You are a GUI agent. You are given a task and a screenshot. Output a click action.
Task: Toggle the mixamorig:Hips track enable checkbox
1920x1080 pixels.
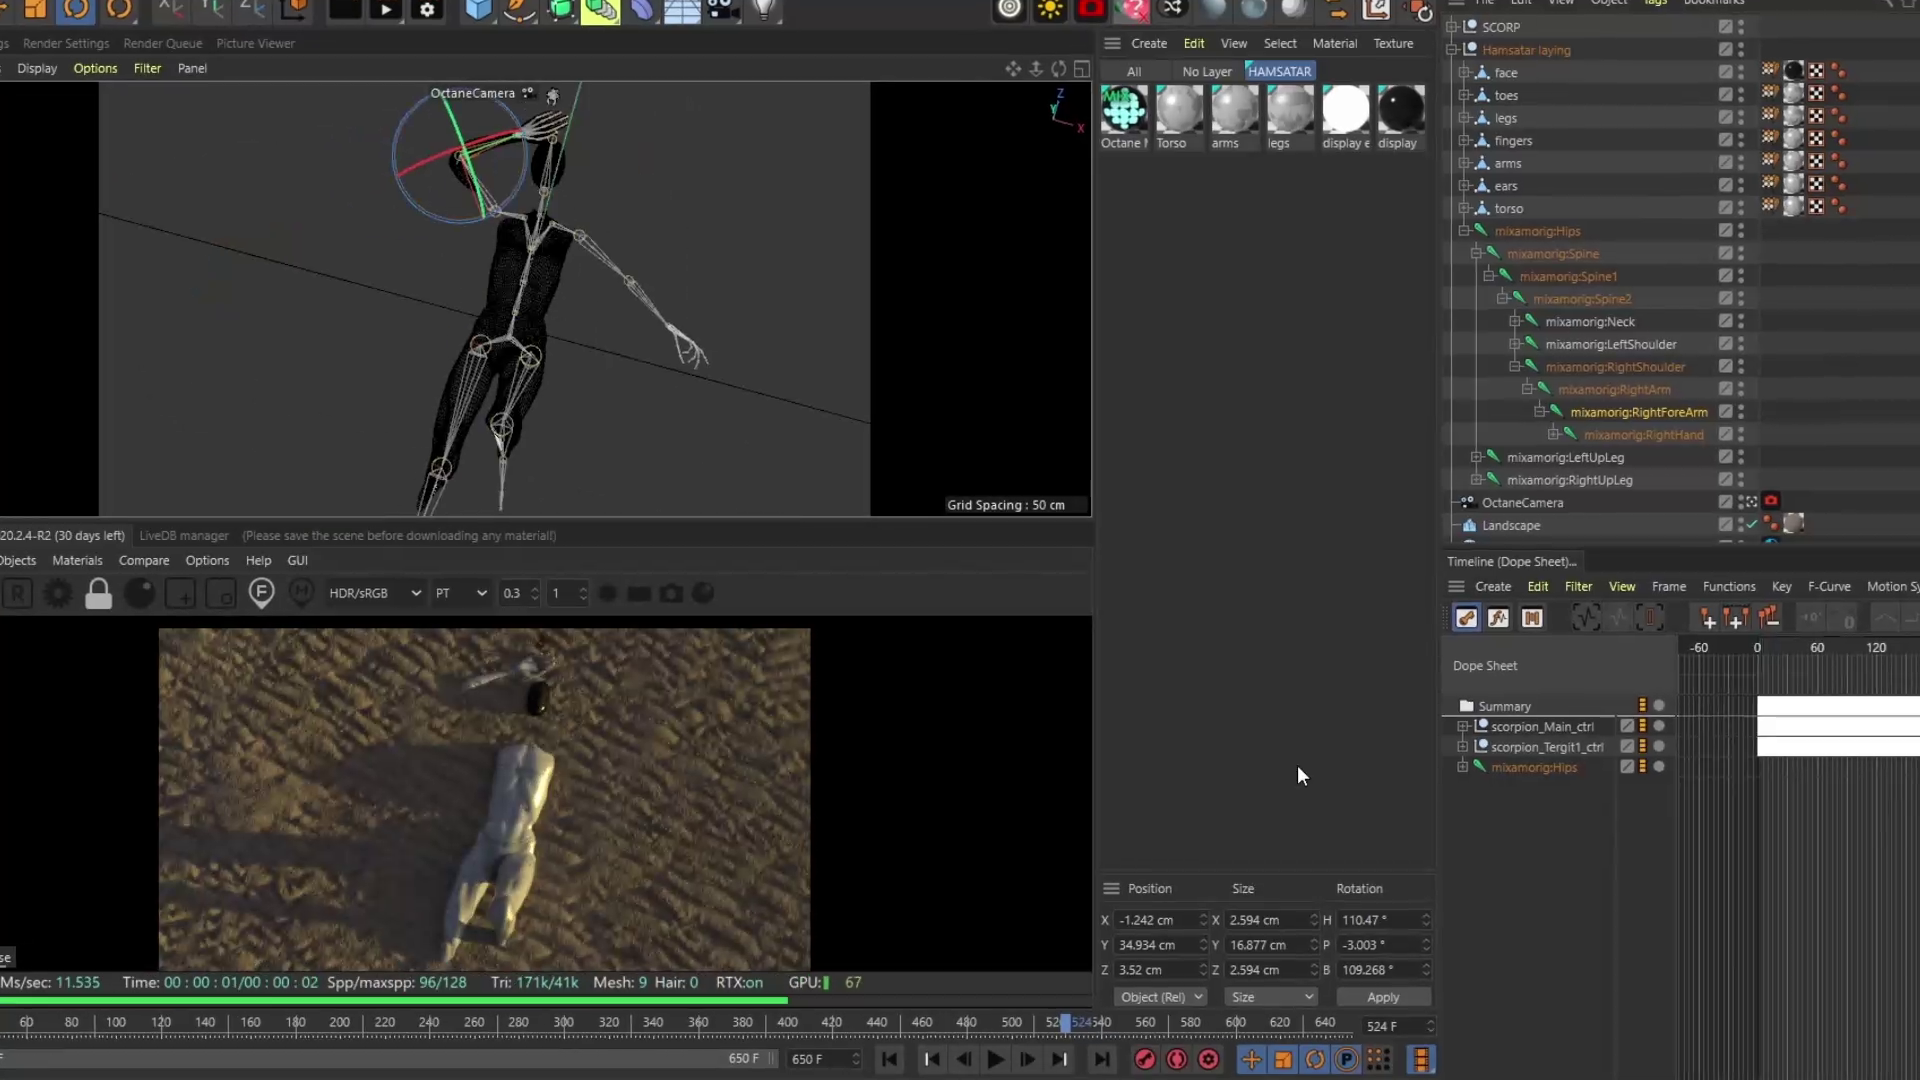[x=1627, y=767]
